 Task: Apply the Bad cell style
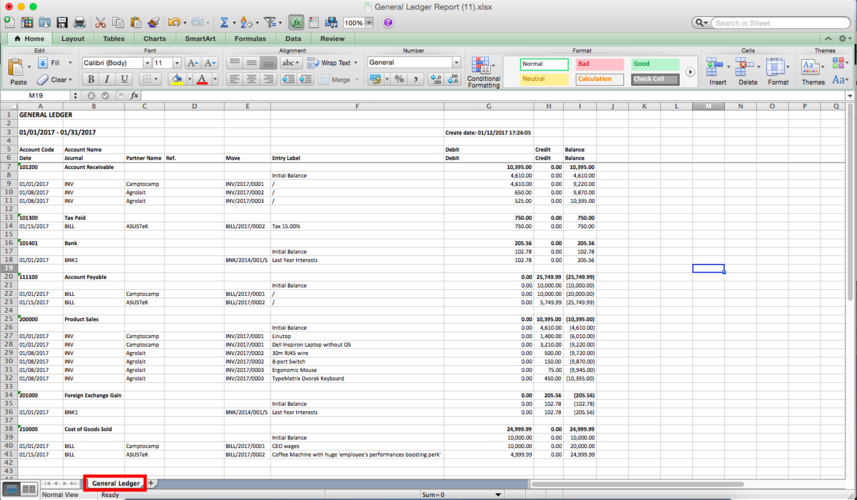(x=600, y=64)
